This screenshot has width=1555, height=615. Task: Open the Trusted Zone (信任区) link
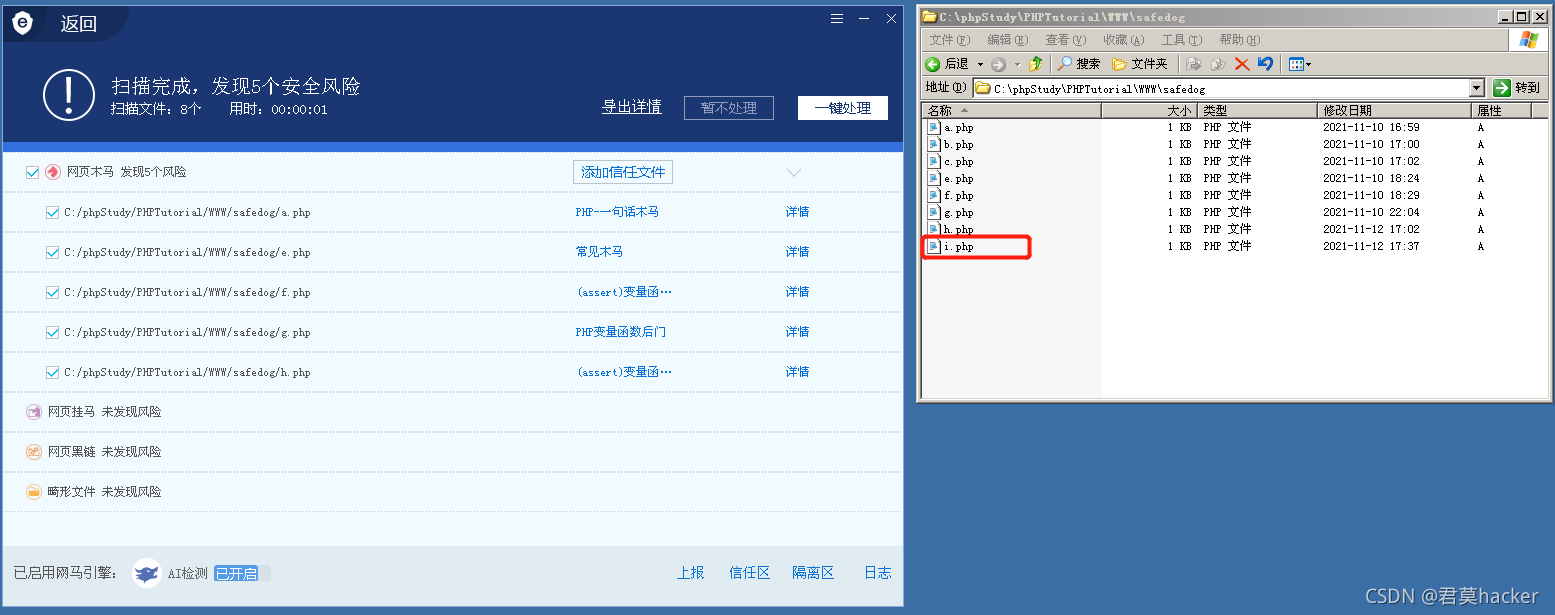(x=749, y=573)
